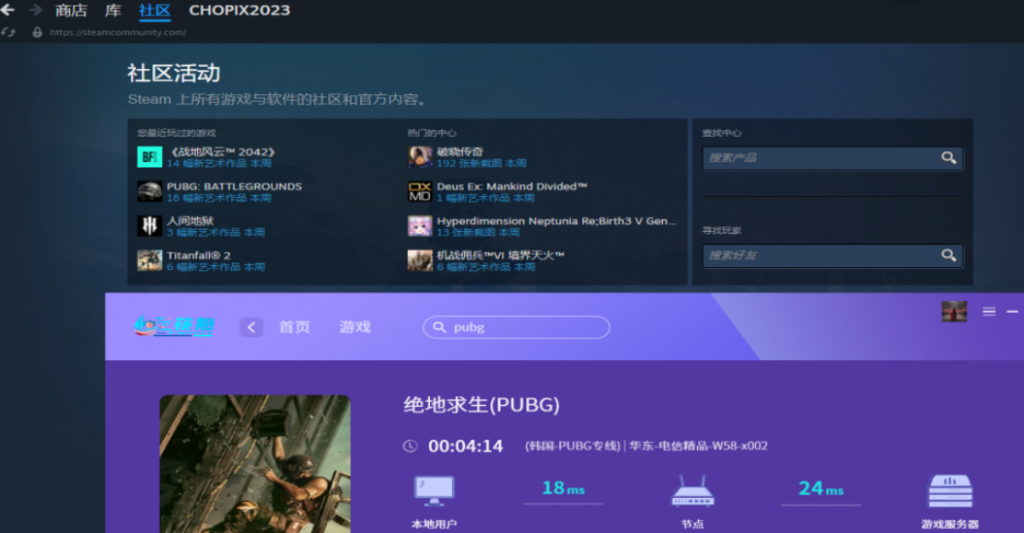Open the Battlefield 2042 game icon
Image resolution: width=1024 pixels, height=533 pixels.
pos(150,157)
